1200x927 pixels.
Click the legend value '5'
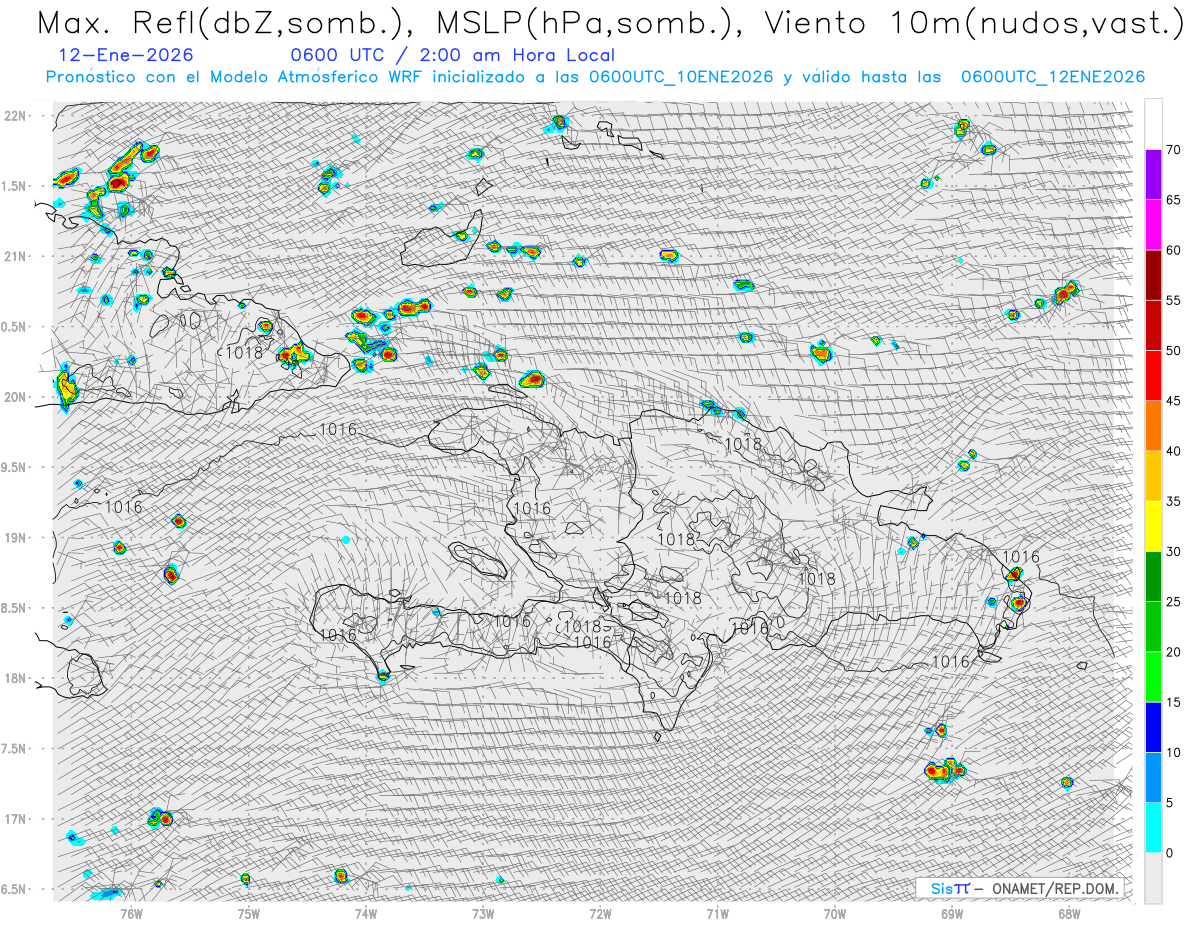pyautogui.click(x=1170, y=803)
